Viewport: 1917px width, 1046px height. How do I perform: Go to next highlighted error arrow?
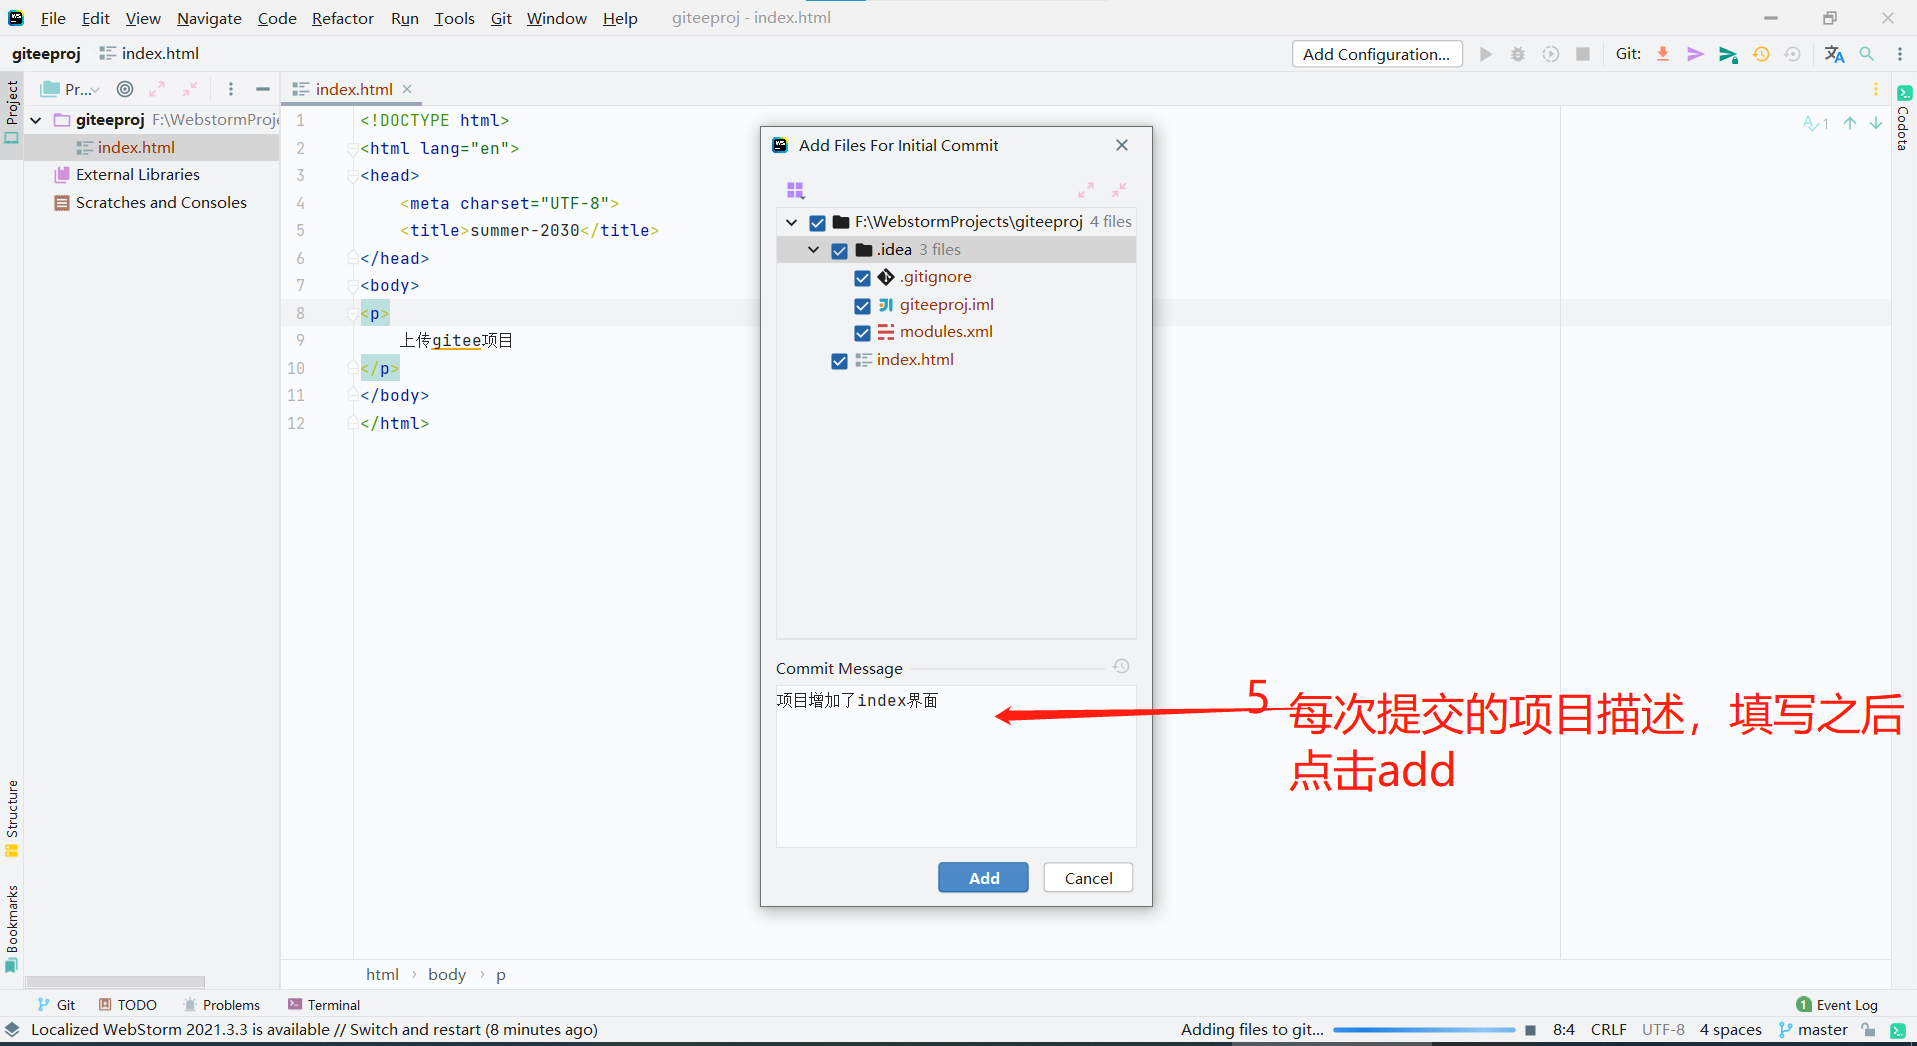[x=1876, y=123]
